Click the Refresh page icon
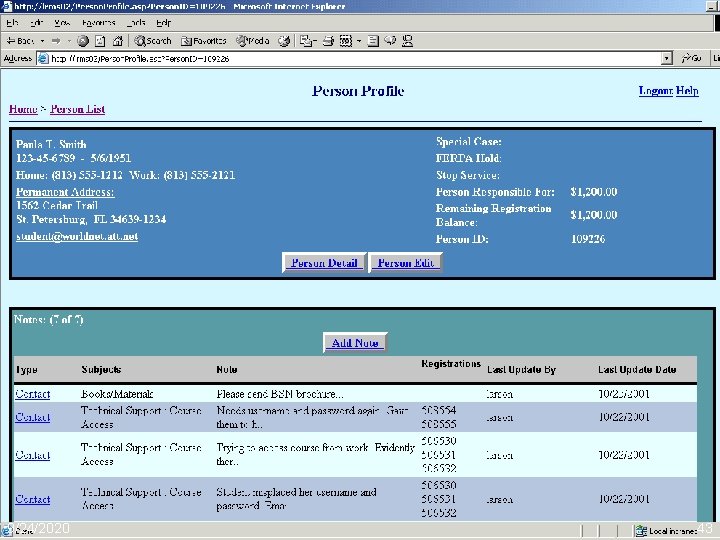This screenshot has height=540, width=720. 100,41
